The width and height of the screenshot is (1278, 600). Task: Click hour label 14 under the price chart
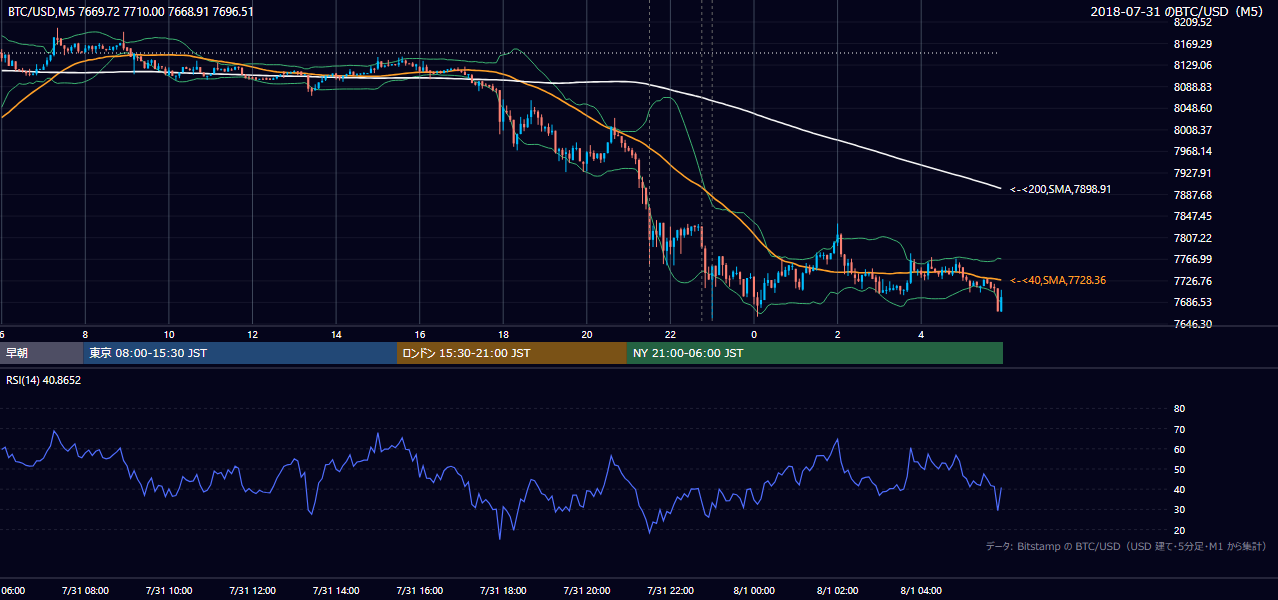[x=337, y=334]
